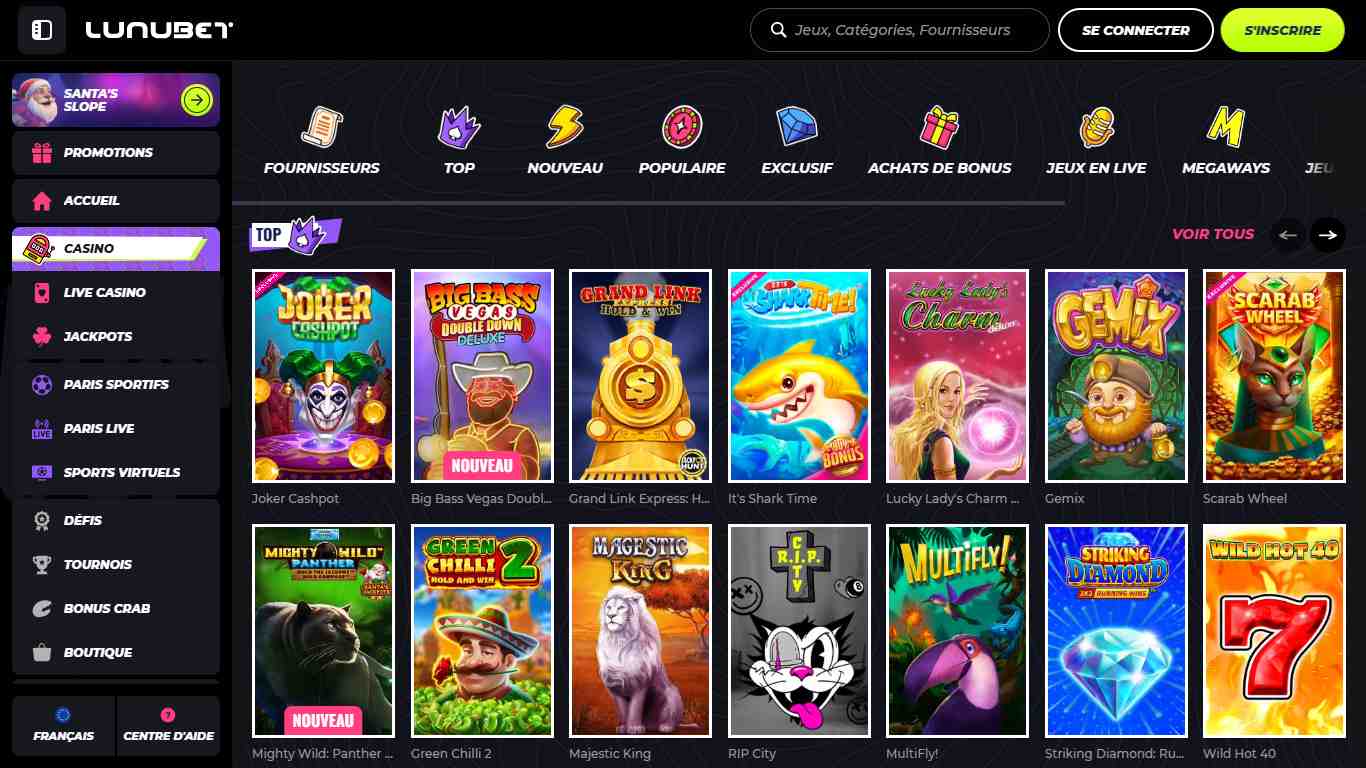Open the Mighty Wild Panther thumbnail
This screenshot has height=768, width=1366.
pyautogui.click(x=323, y=631)
